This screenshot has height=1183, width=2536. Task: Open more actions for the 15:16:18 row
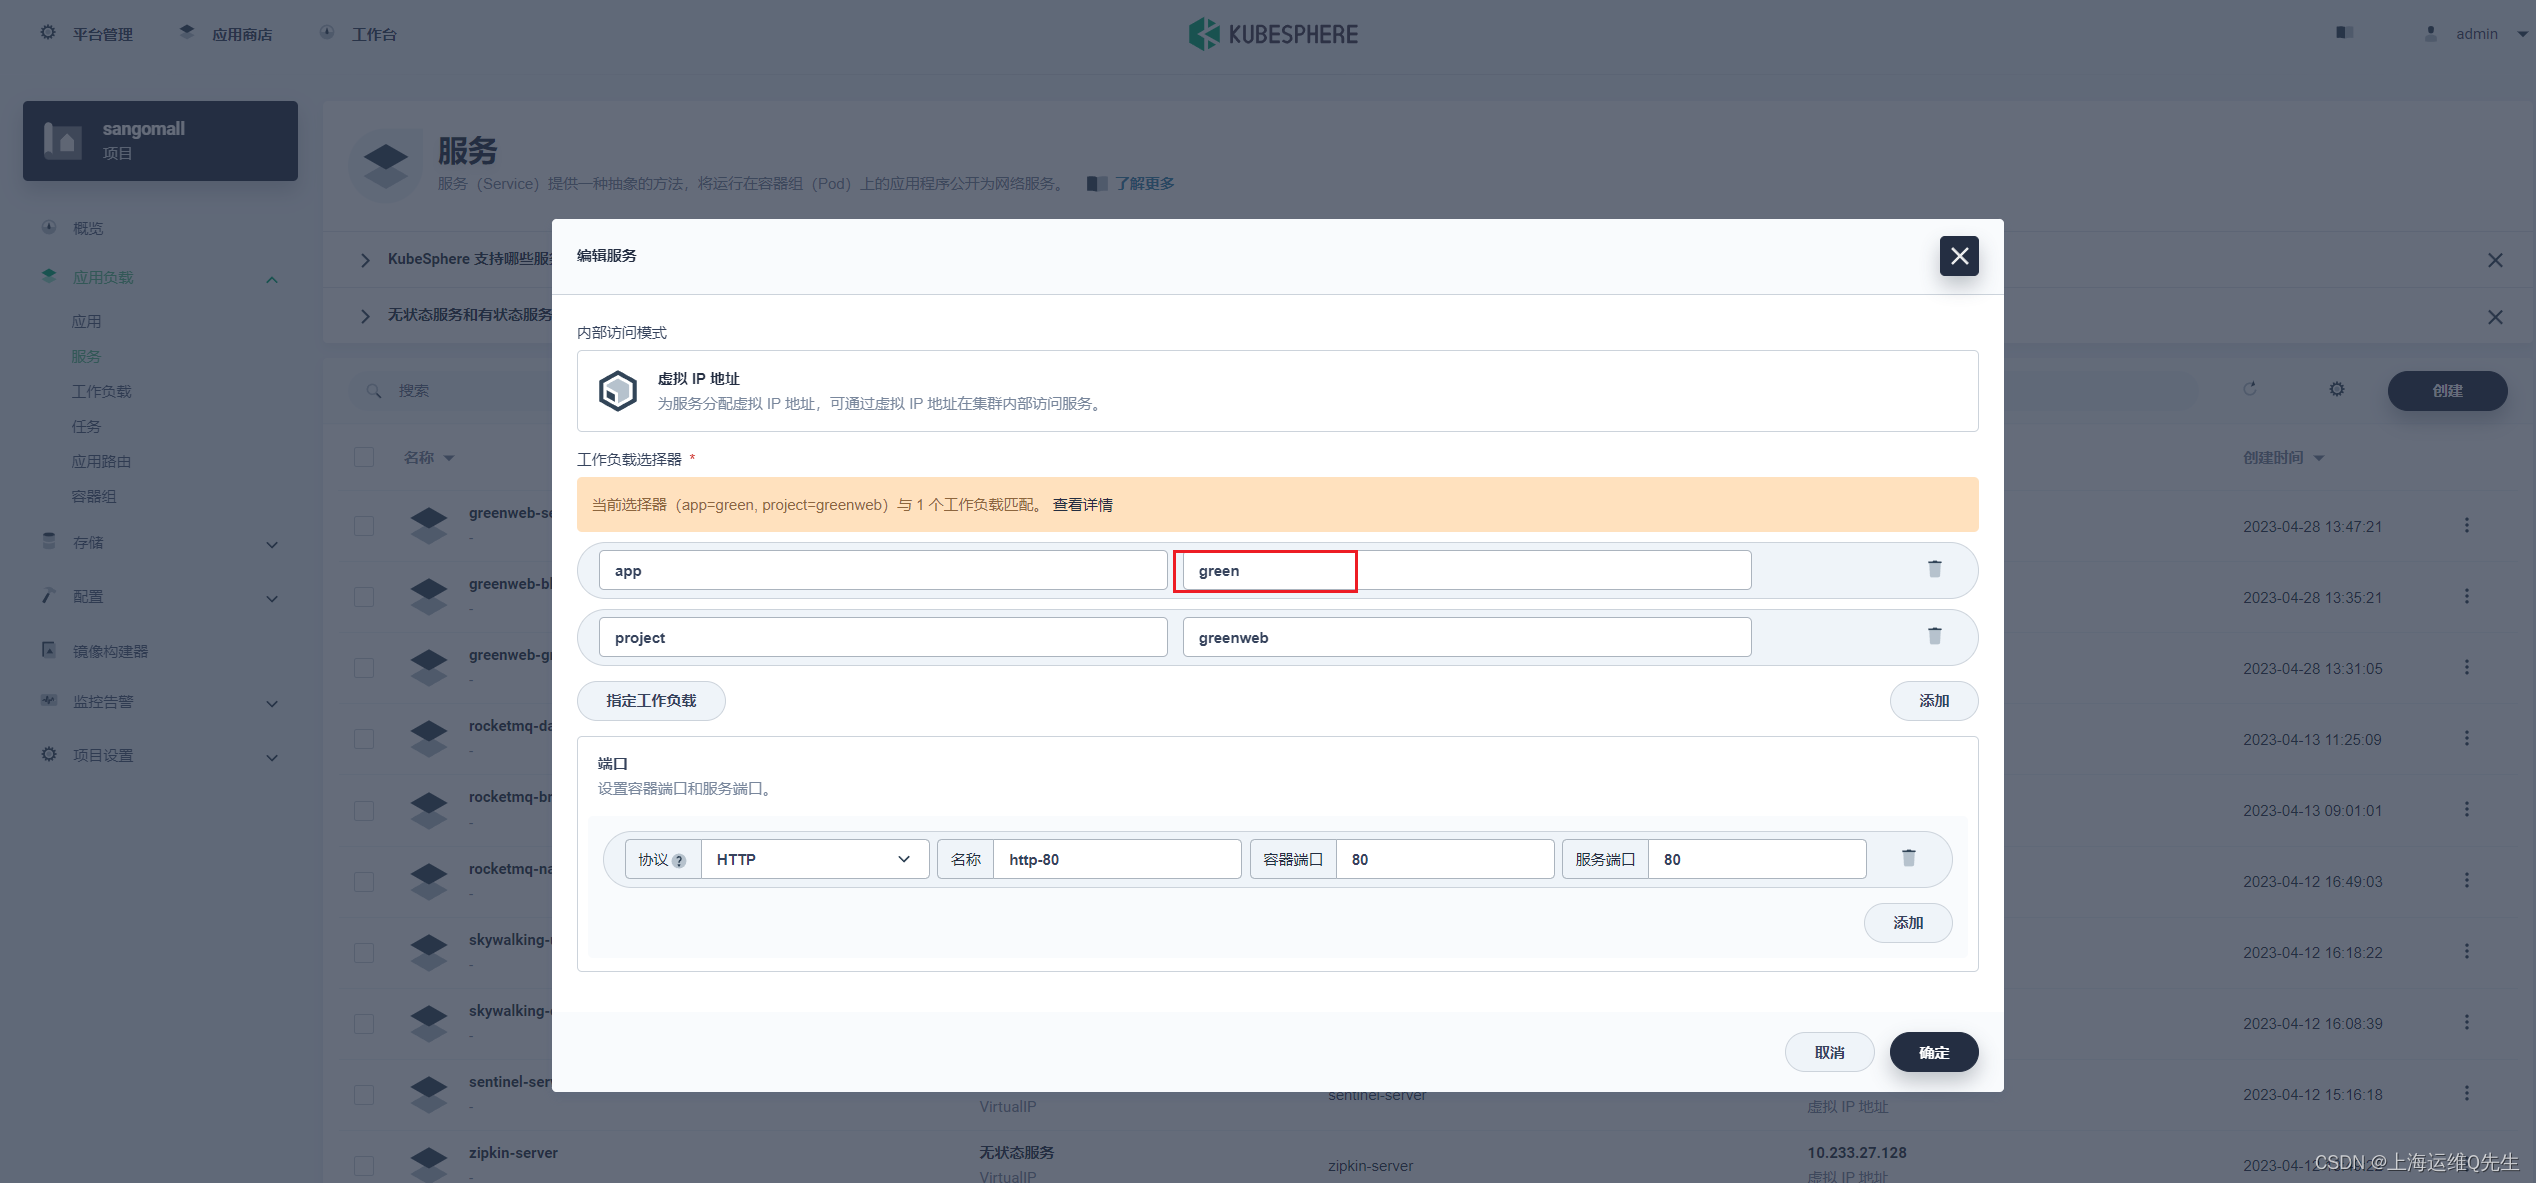2466,1094
